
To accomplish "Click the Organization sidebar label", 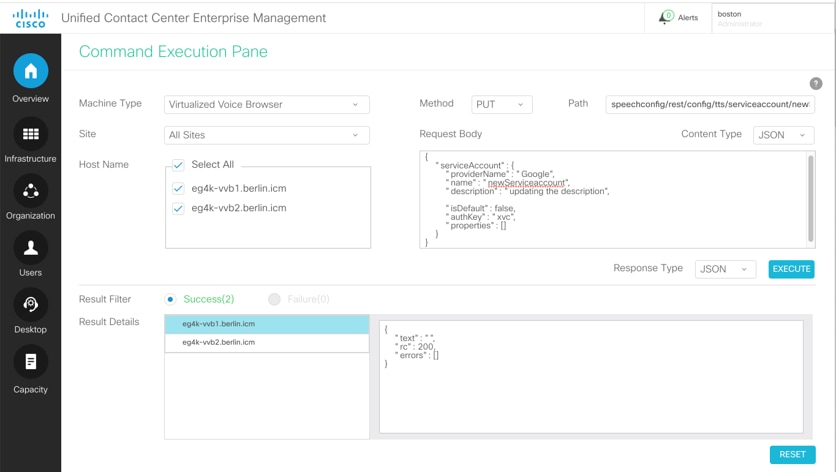I will click(x=30, y=216).
